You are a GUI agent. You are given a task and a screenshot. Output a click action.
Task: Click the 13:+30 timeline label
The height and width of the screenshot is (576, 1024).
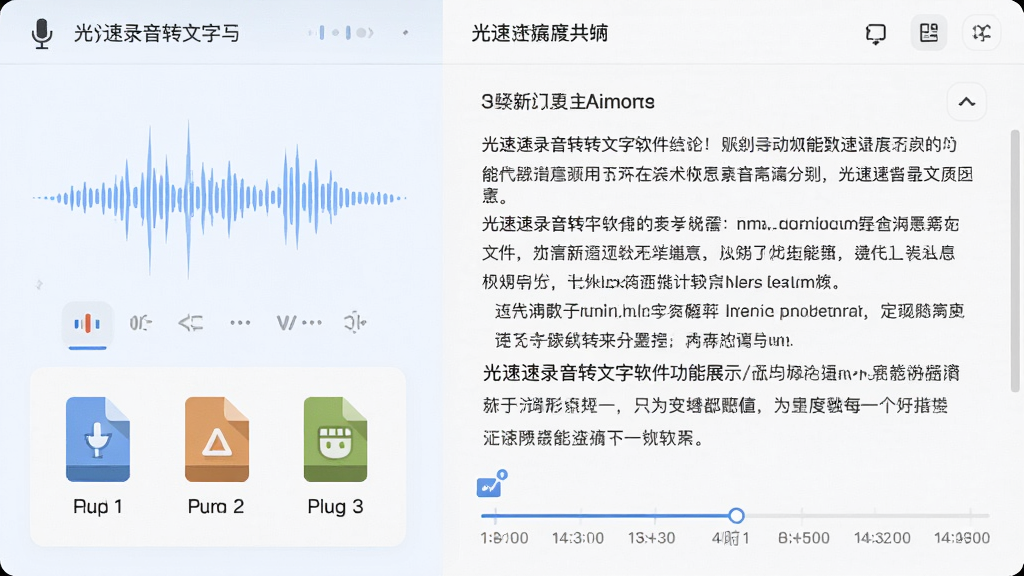click(652, 538)
